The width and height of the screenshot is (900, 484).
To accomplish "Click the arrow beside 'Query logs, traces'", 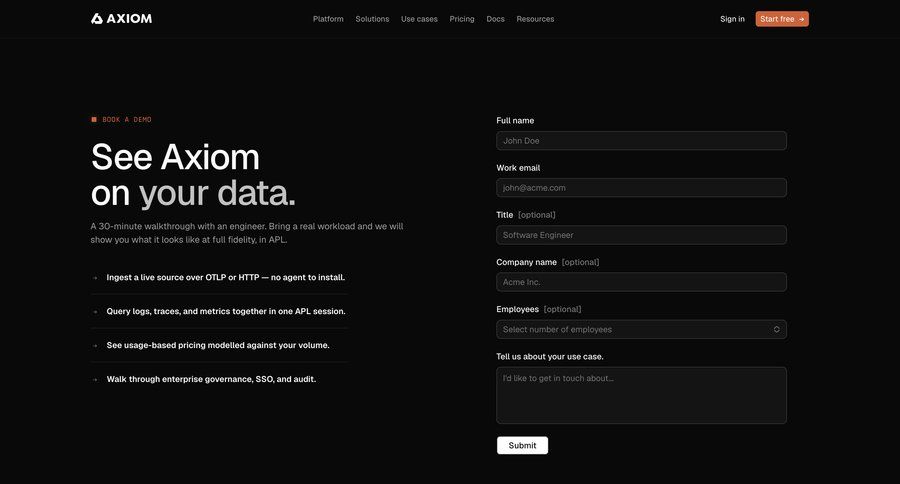I will point(95,312).
